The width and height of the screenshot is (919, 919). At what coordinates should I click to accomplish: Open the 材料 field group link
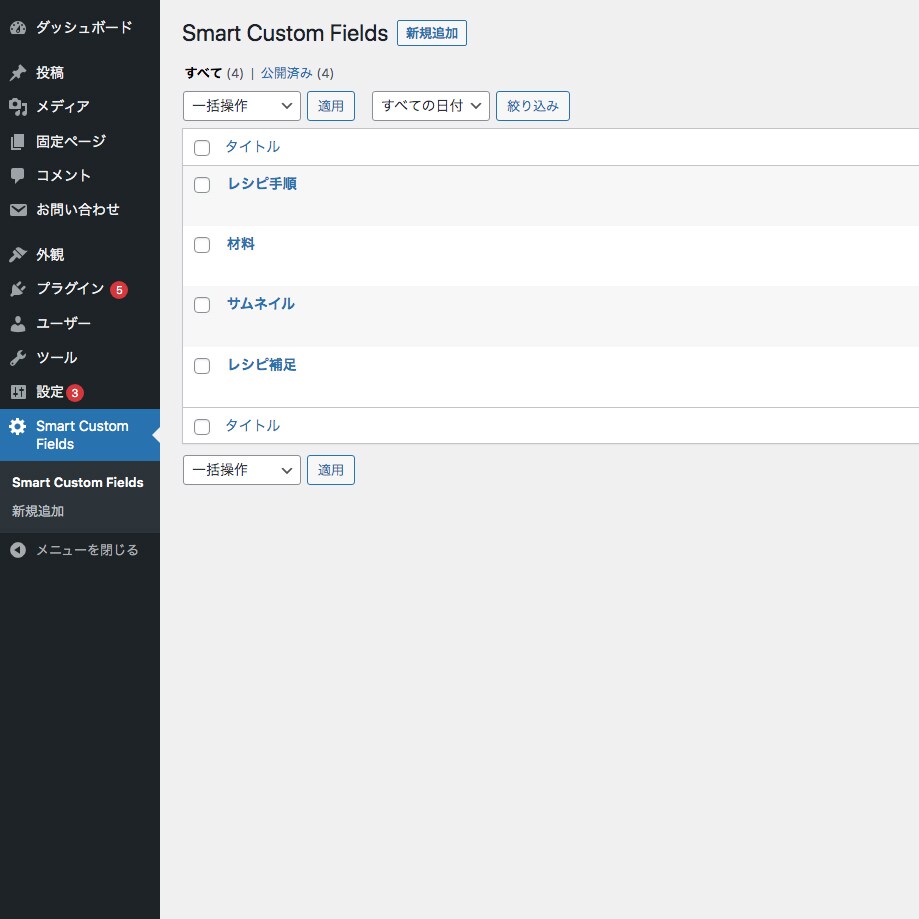click(241, 244)
